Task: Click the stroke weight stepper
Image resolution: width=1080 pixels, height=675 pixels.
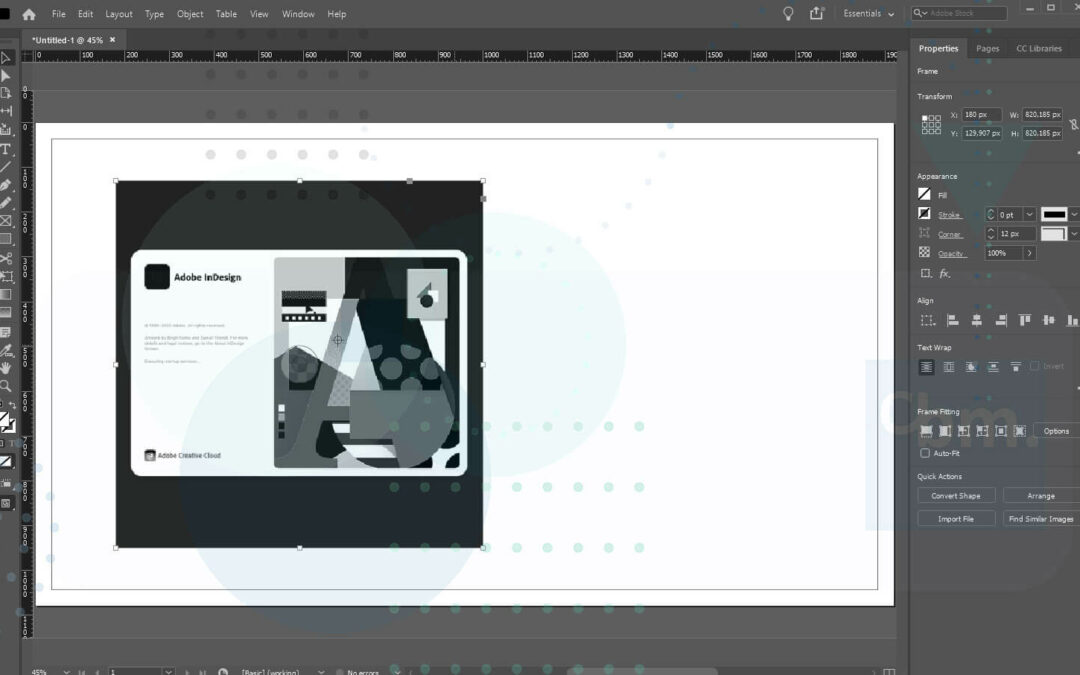Action: click(990, 215)
